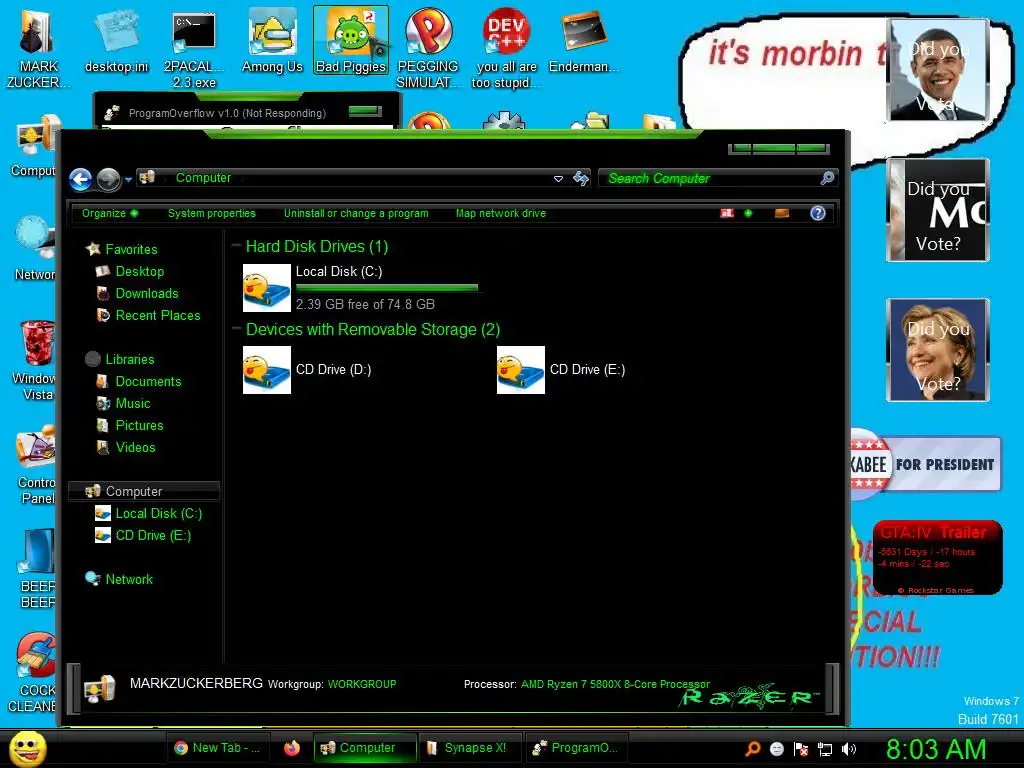Image resolution: width=1024 pixels, height=768 pixels.
Task: Toggle the orange preview pane icon
Action: click(x=782, y=213)
